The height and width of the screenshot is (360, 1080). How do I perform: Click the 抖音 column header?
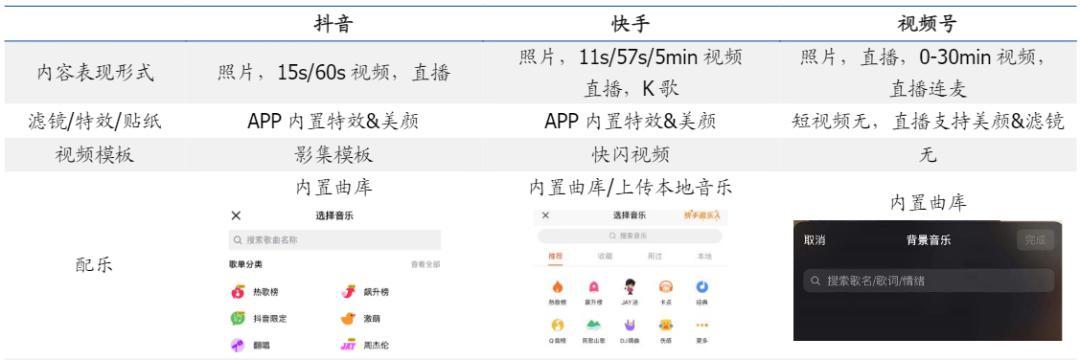(x=334, y=25)
